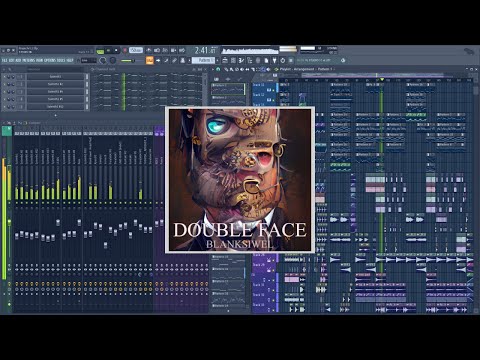Mute Track 11 using its green LED

tap(273, 90)
